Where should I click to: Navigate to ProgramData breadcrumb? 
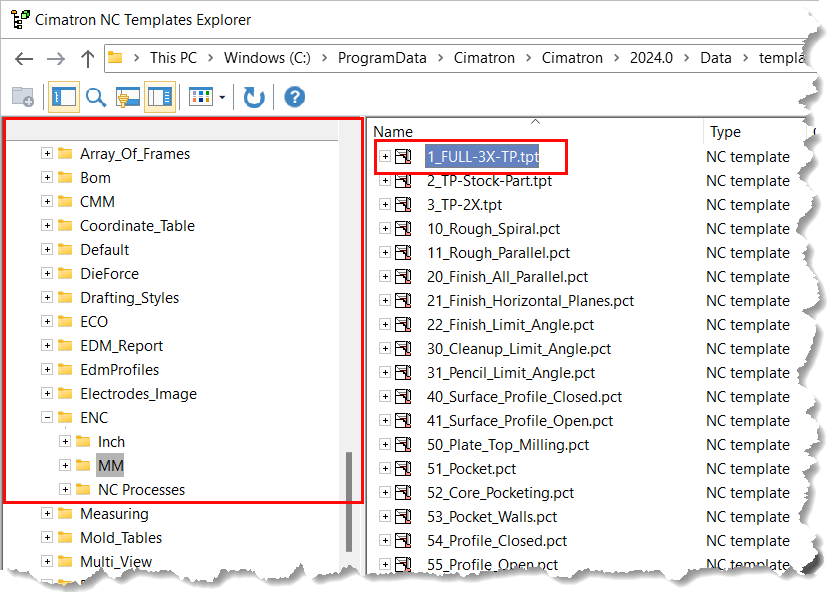(382, 58)
